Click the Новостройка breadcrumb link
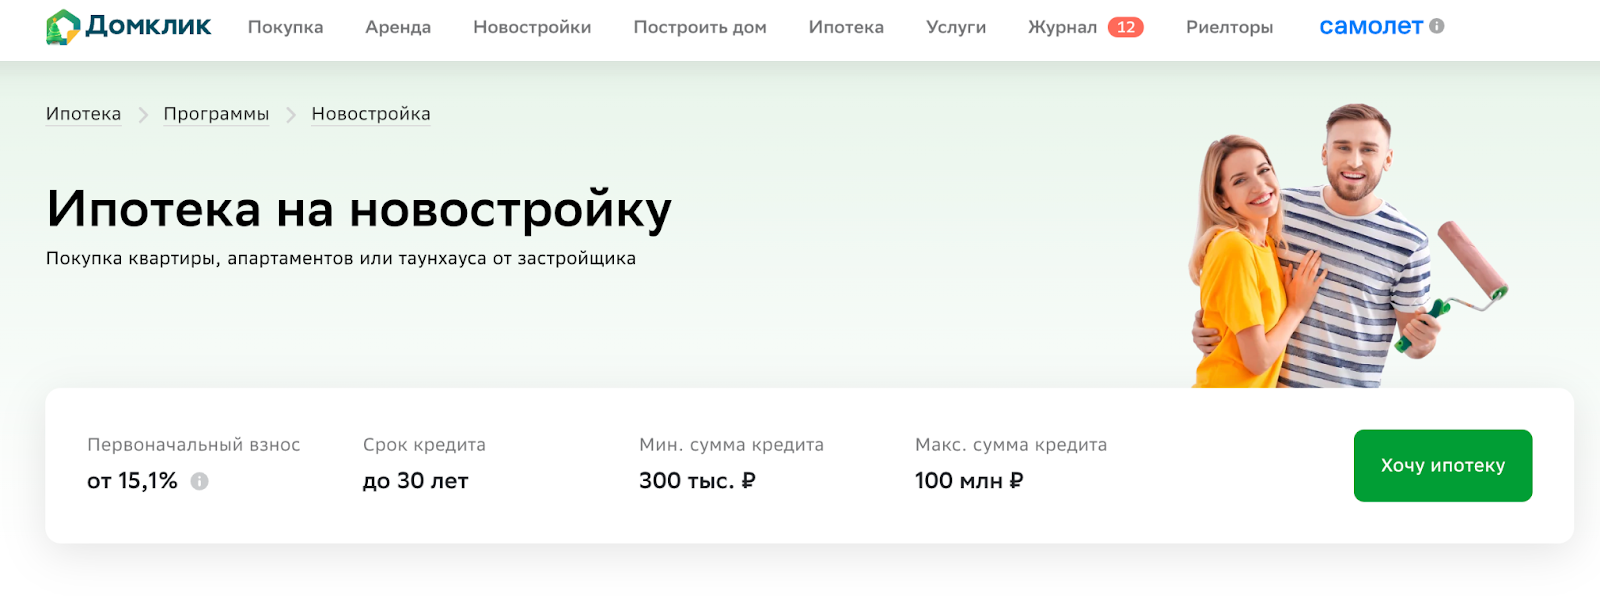The width and height of the screenshot is (1600, 596). click(371, 114)
